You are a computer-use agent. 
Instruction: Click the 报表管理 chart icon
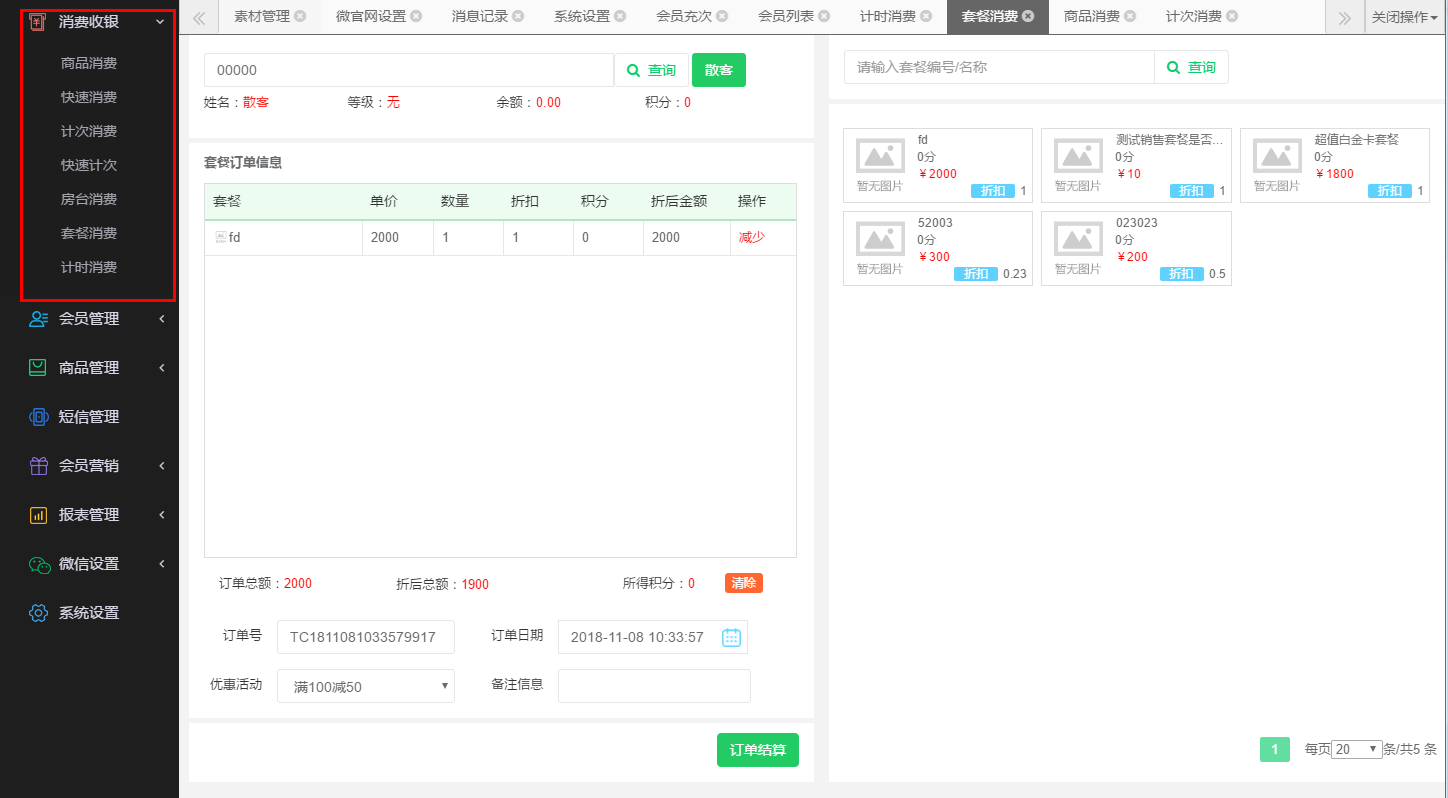38,515
